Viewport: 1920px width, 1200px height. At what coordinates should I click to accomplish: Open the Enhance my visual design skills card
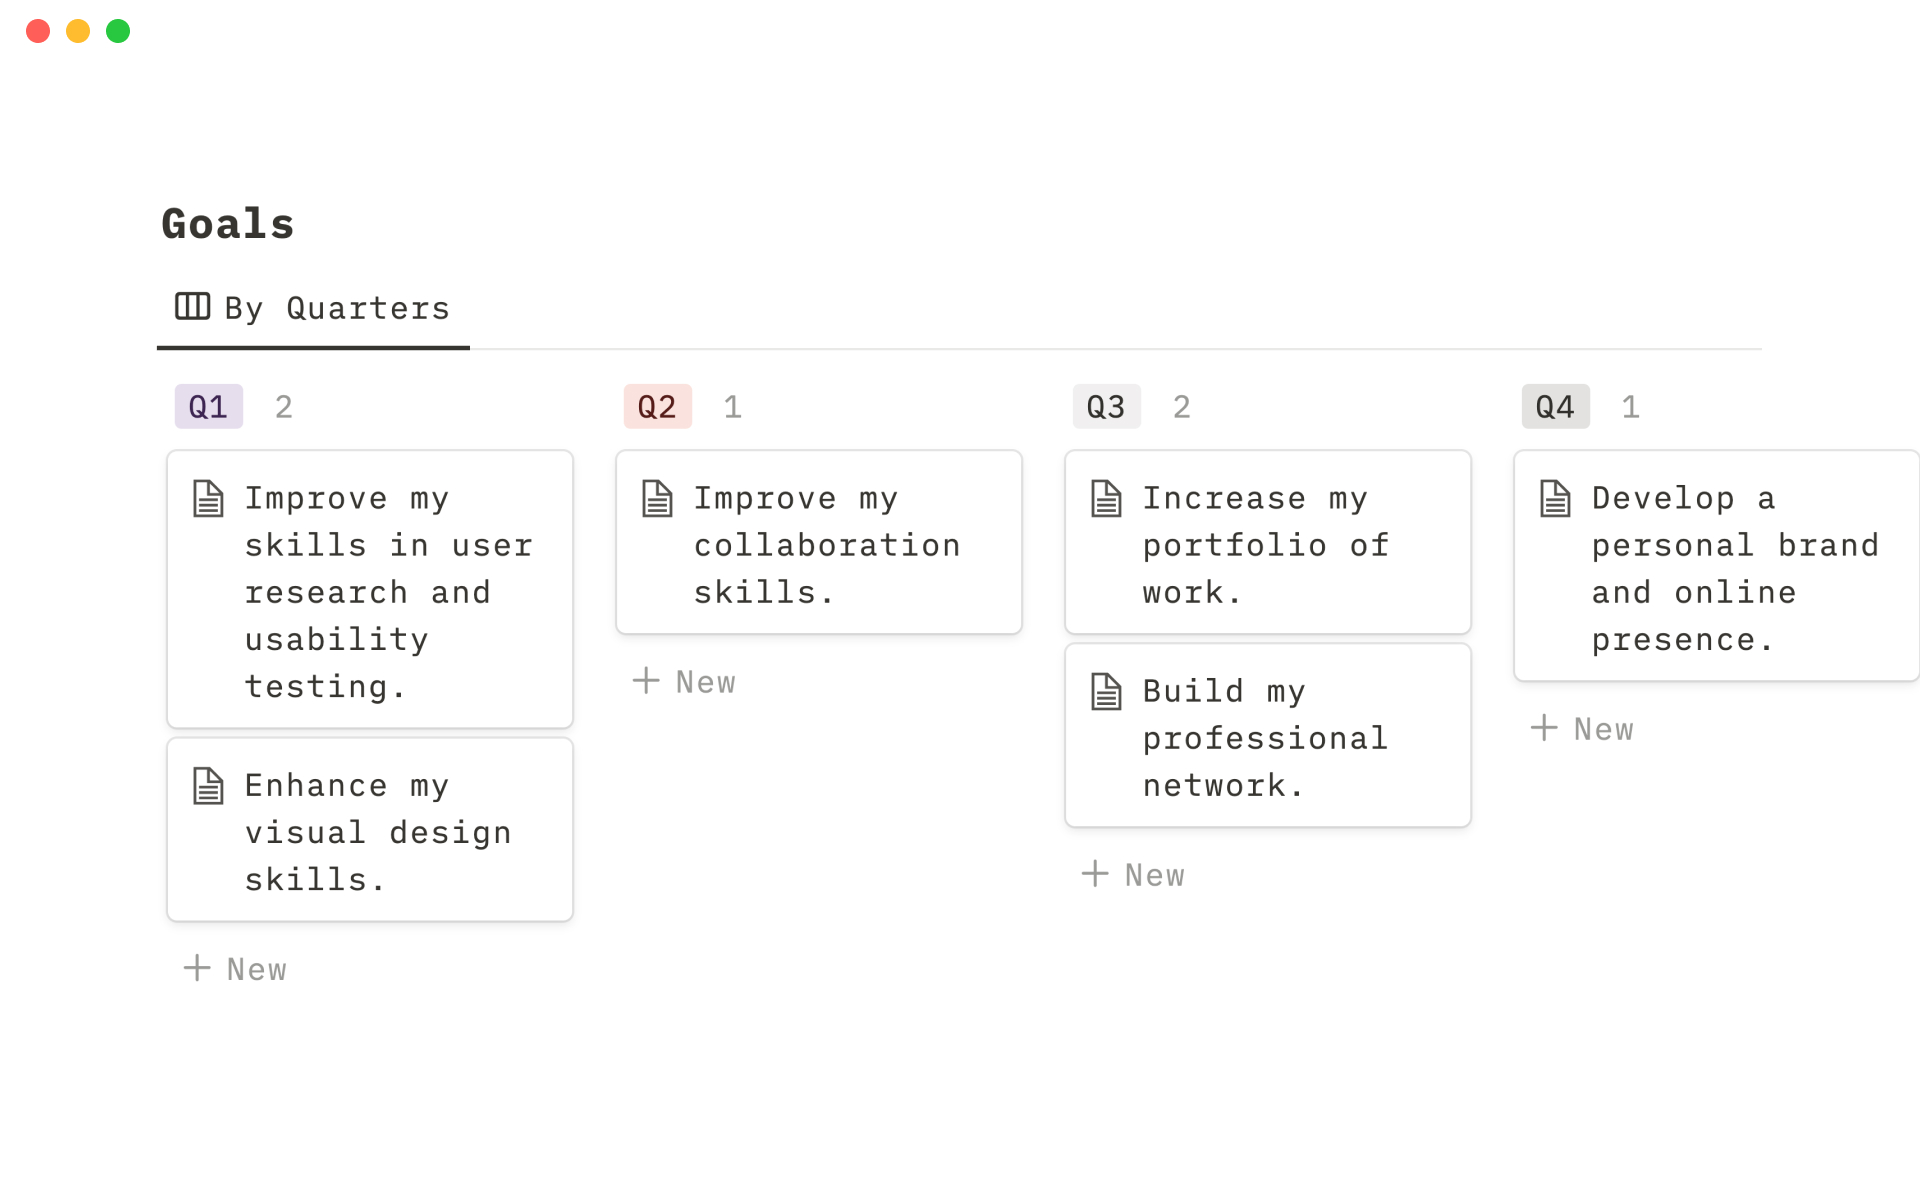(x=378, y=832)
